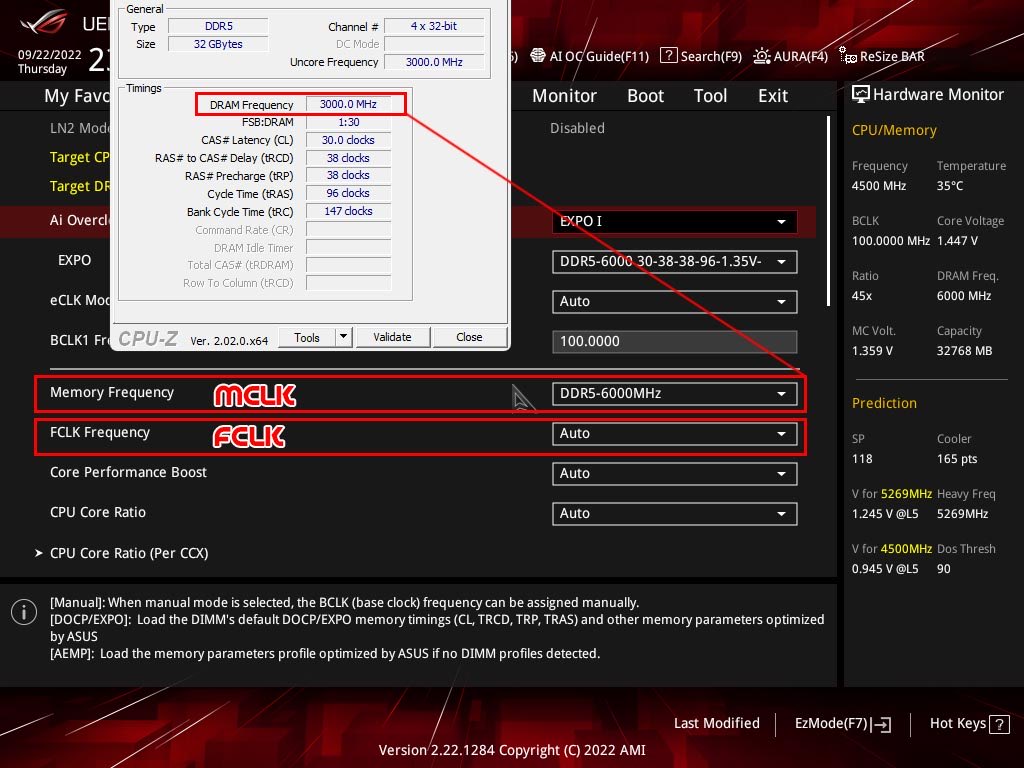The height and width of the screenshot is (768, 1024).
Task: Click the CPU-Z Tools button
Action: [307, 337]
